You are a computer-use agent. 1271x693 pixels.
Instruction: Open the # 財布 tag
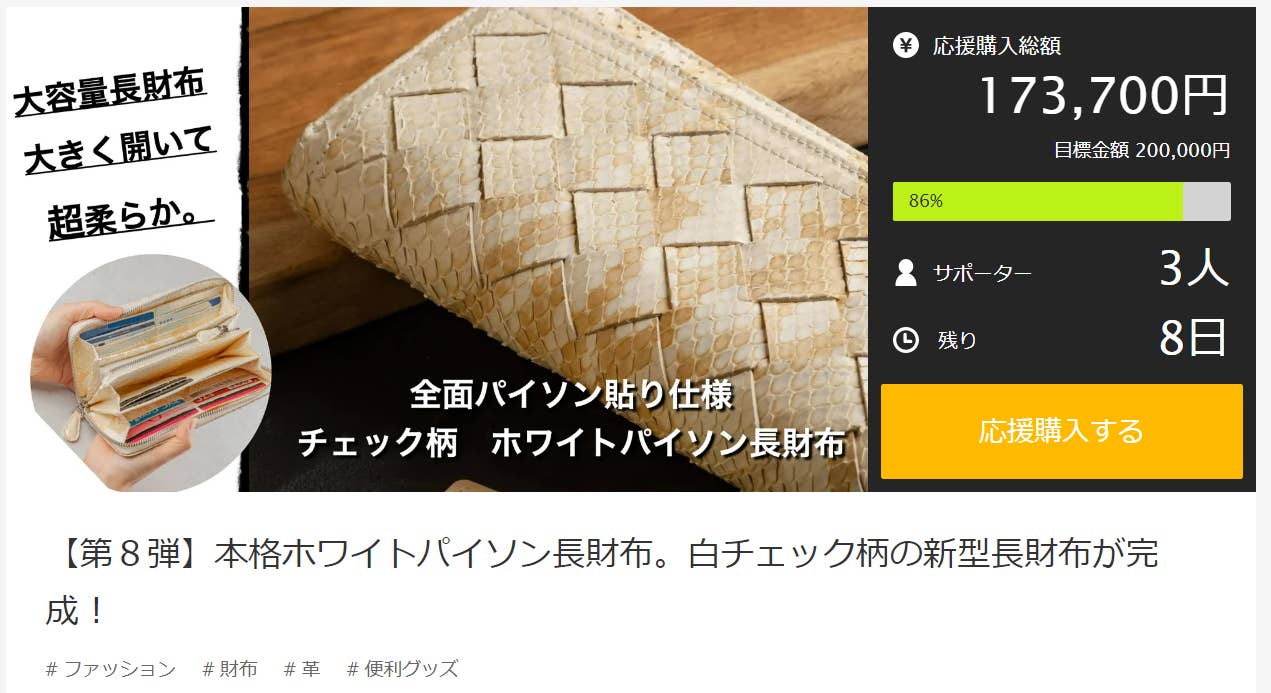tap(230, 669)
